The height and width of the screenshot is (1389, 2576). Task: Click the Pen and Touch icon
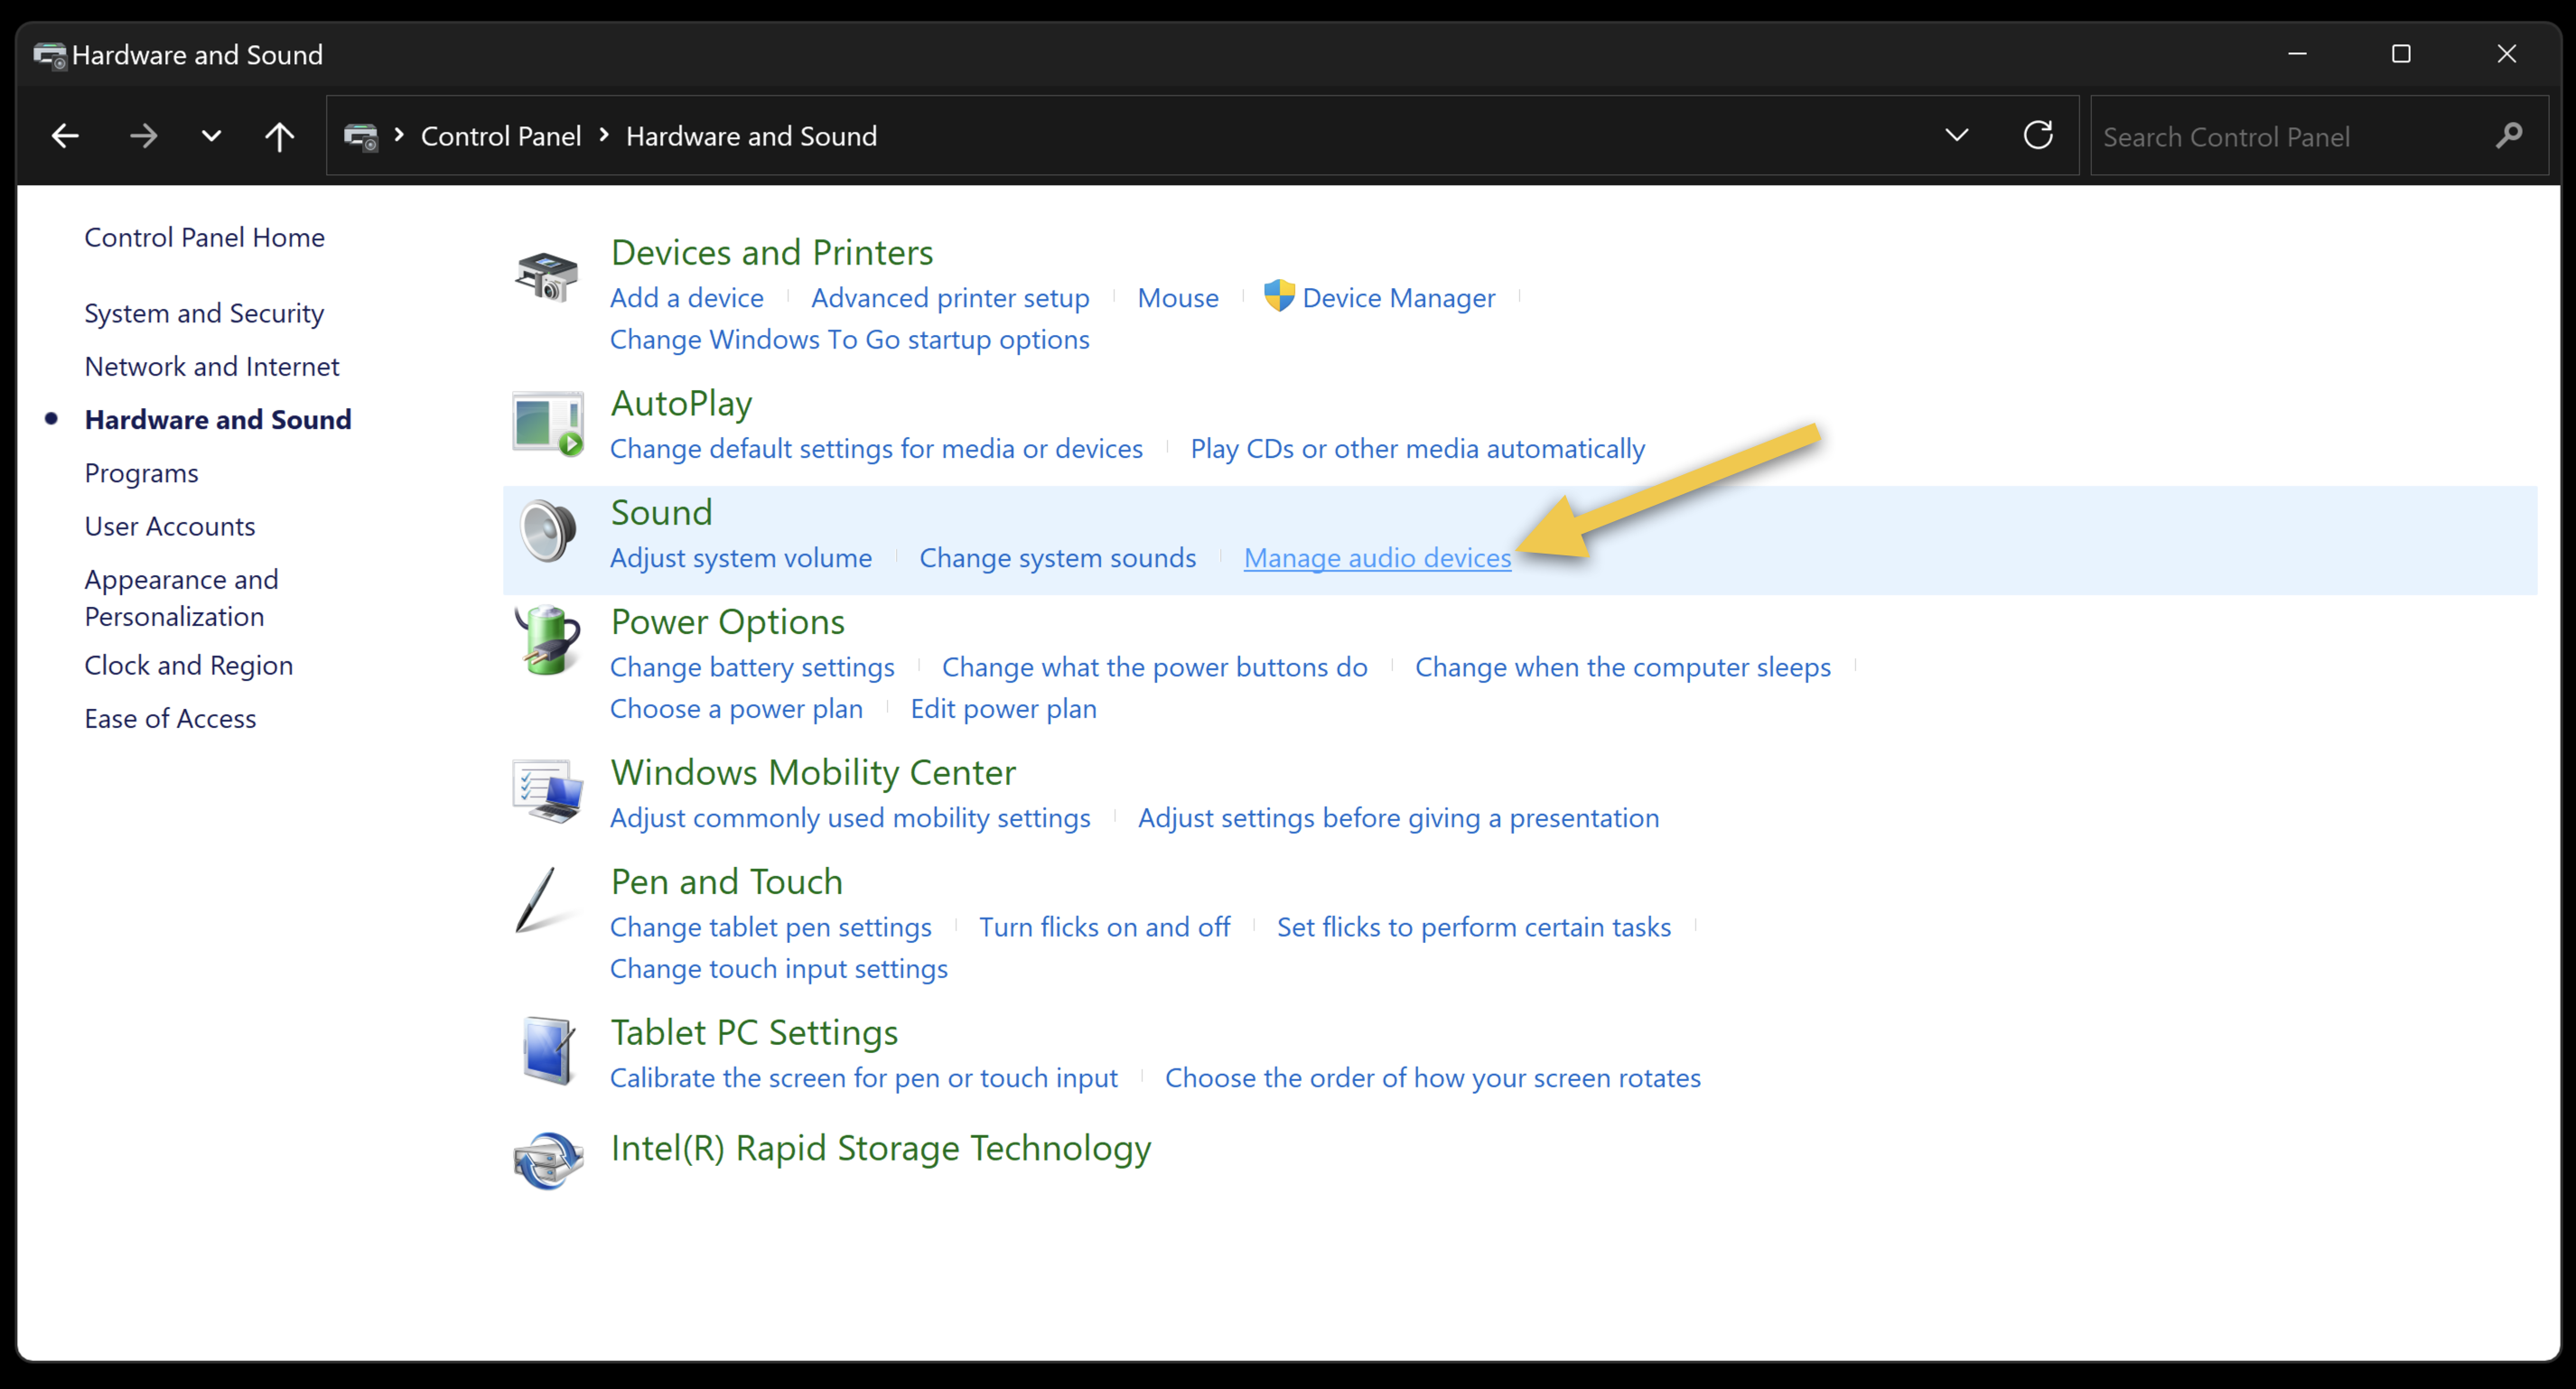(x=538, y=900)
